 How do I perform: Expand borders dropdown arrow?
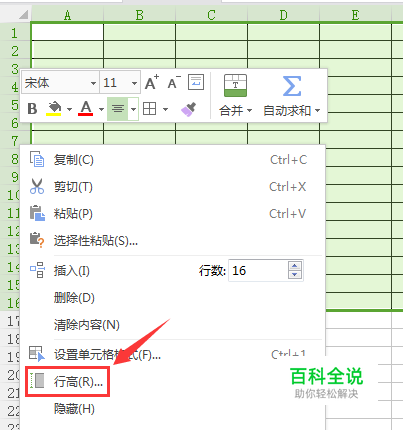pyautogui.click(x=165, y=109)
